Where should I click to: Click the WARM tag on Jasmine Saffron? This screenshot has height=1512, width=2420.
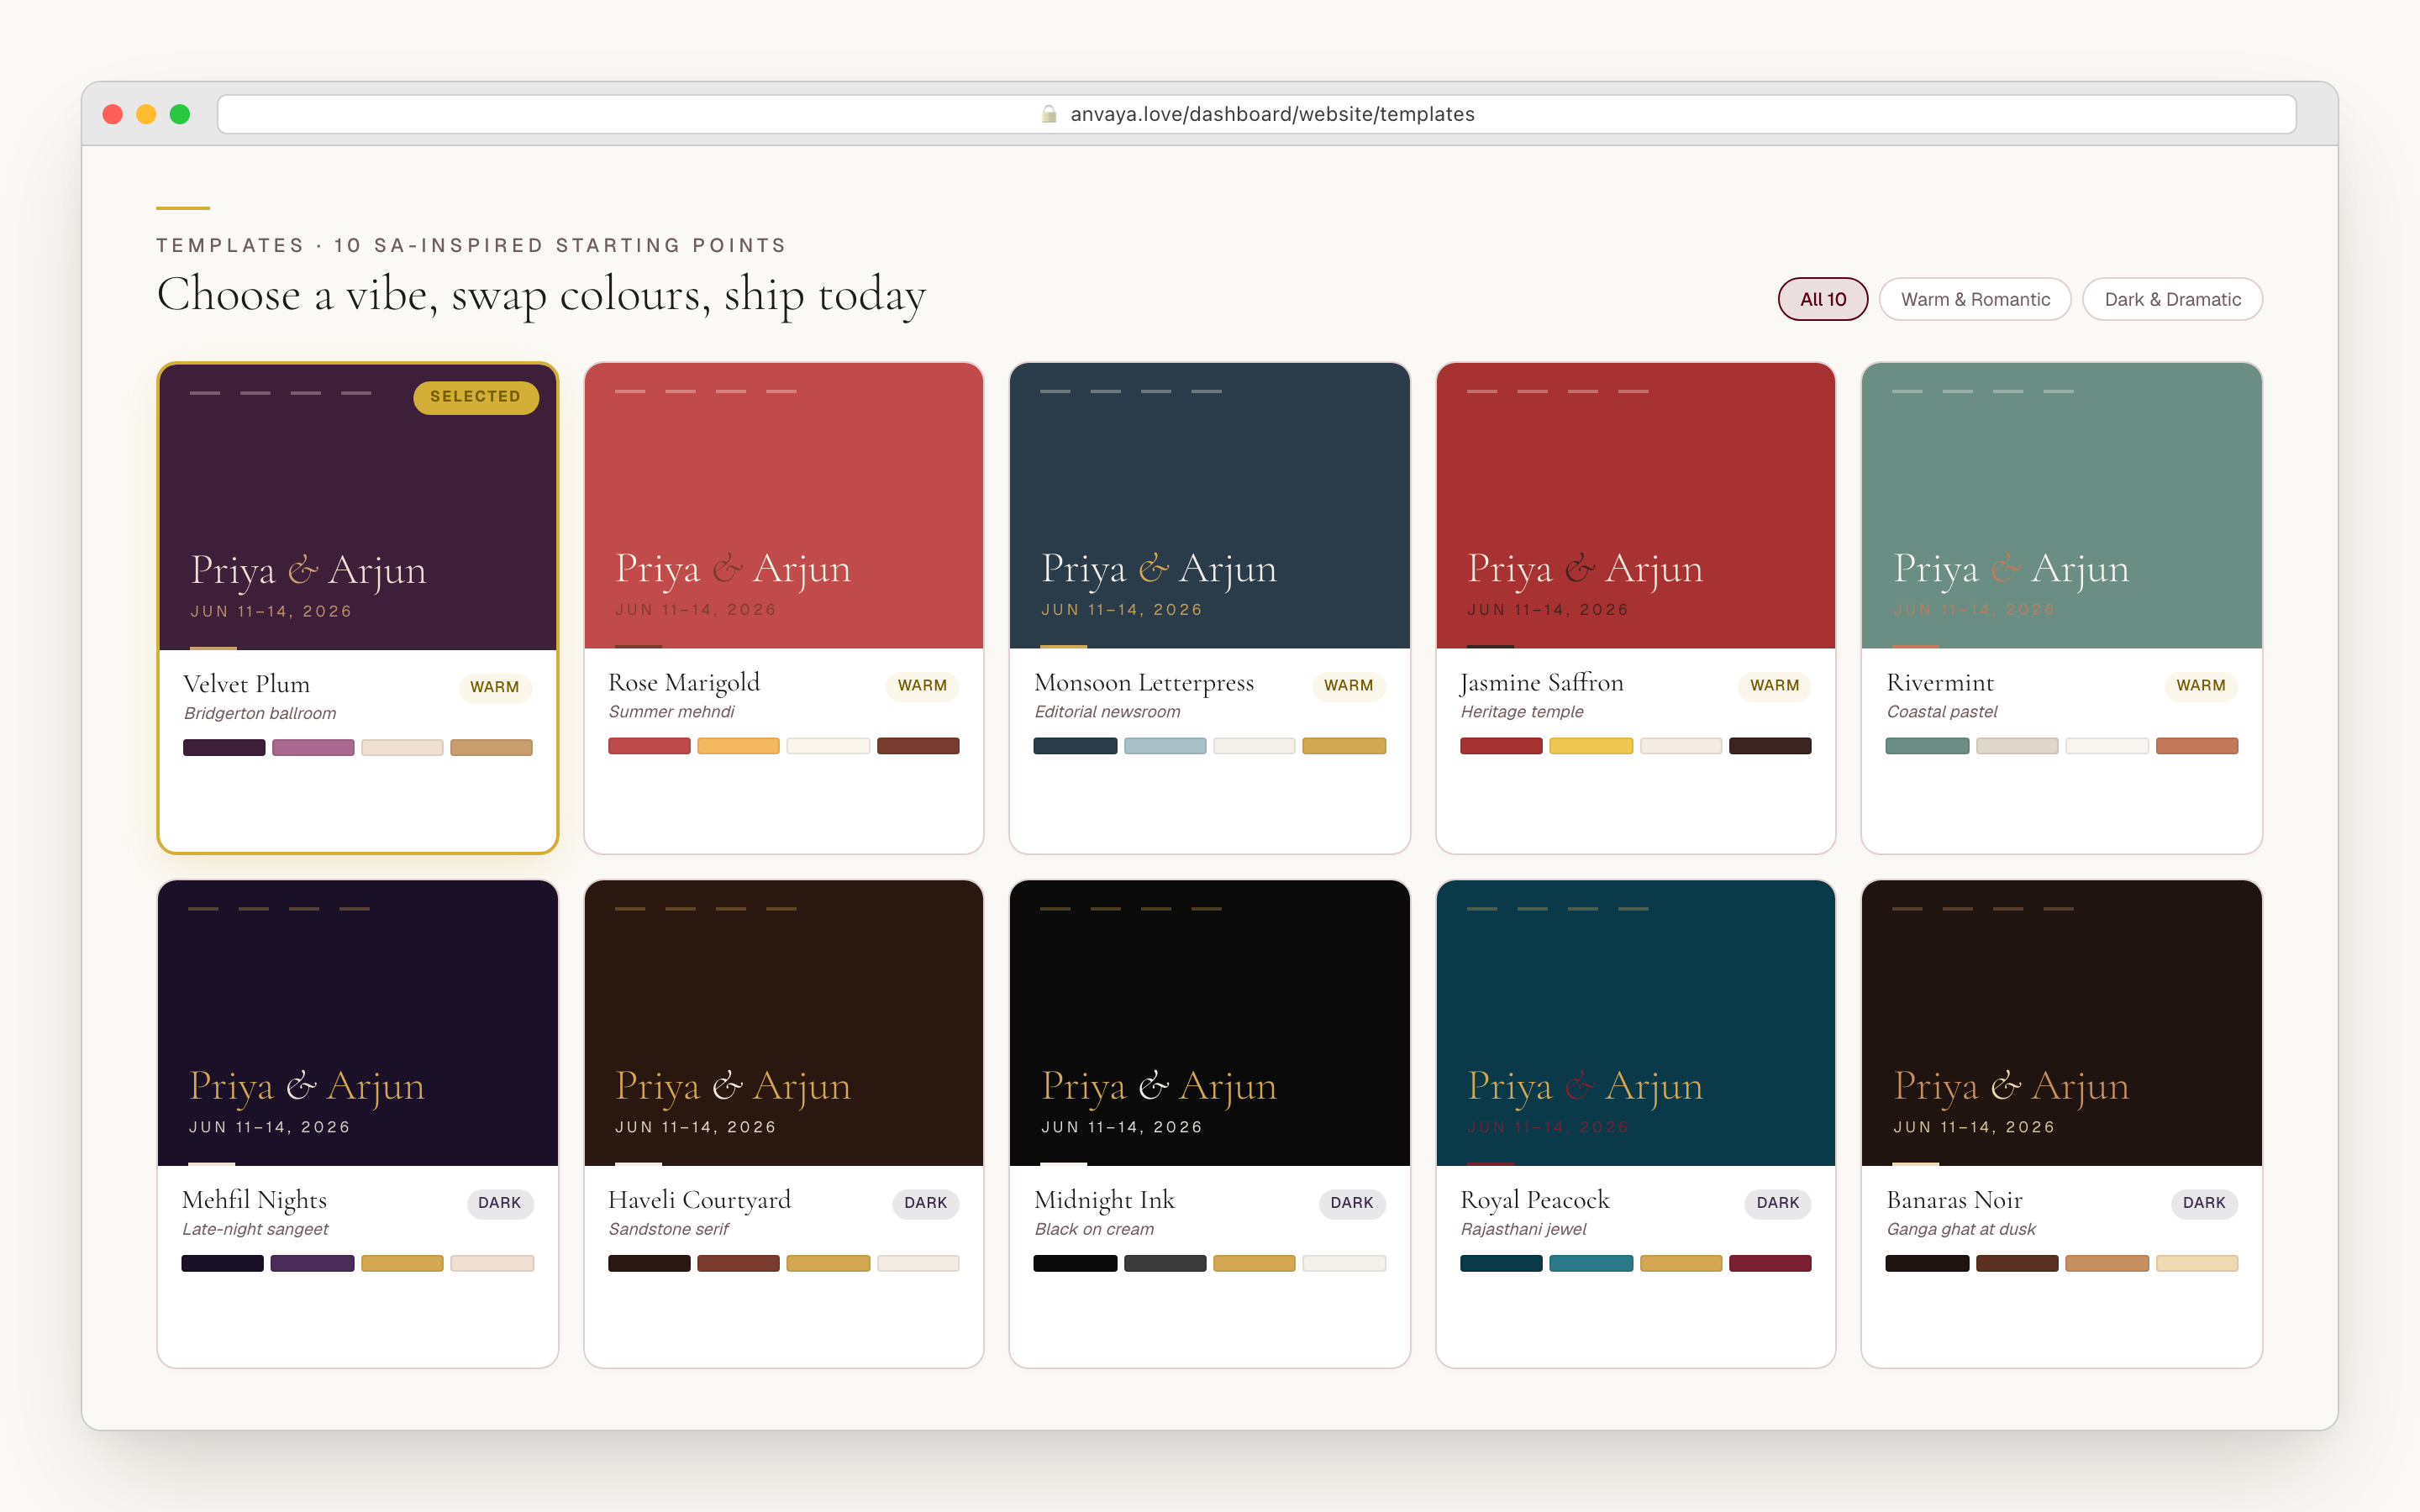pyautogui.click(x=1775, y=685)
